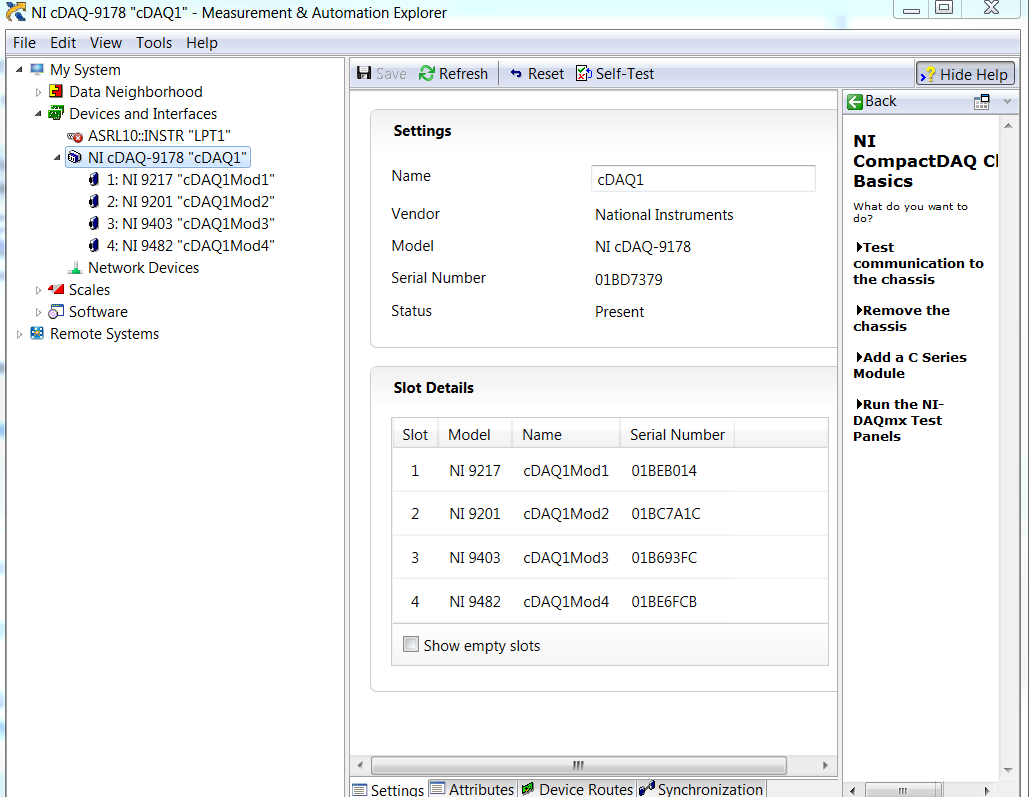Click the help pane horizontal scrollbar thumb
Screen dimensions: 1034x797
[x=903, y=790]
